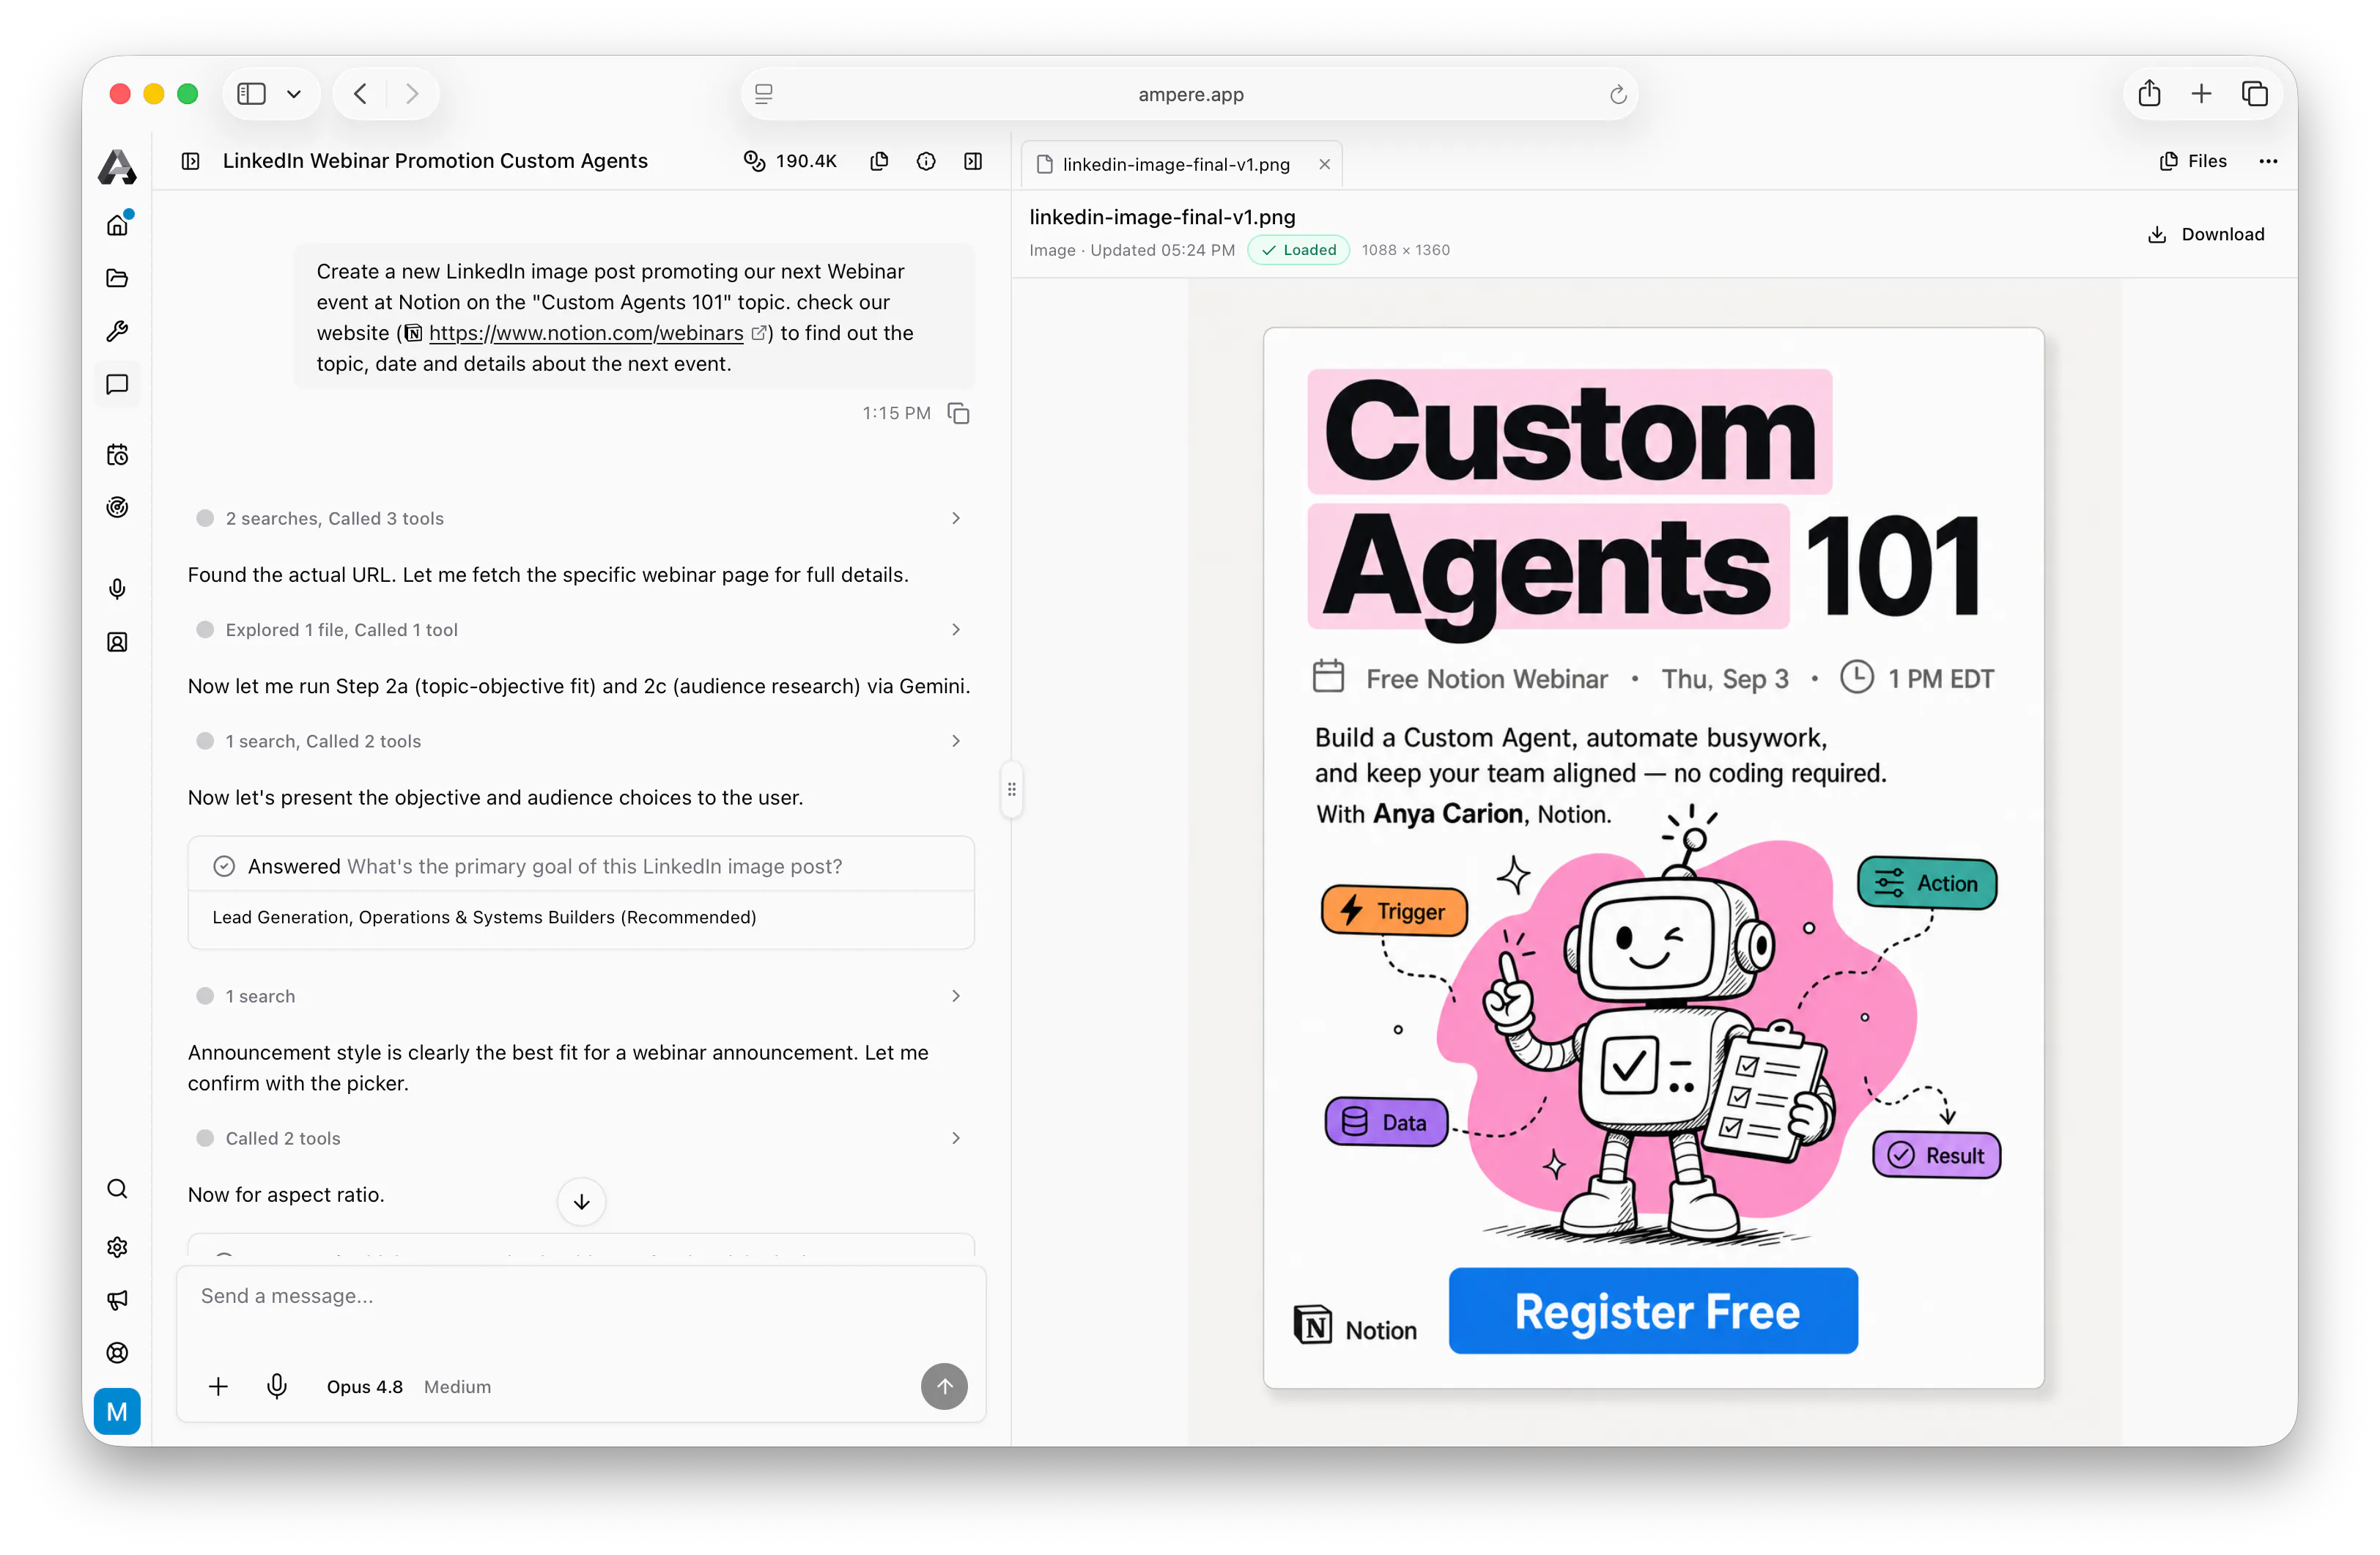Open the Opus 4.8 model selector
Screen dimensions: 2380x1555
(x=365, y=1387)
